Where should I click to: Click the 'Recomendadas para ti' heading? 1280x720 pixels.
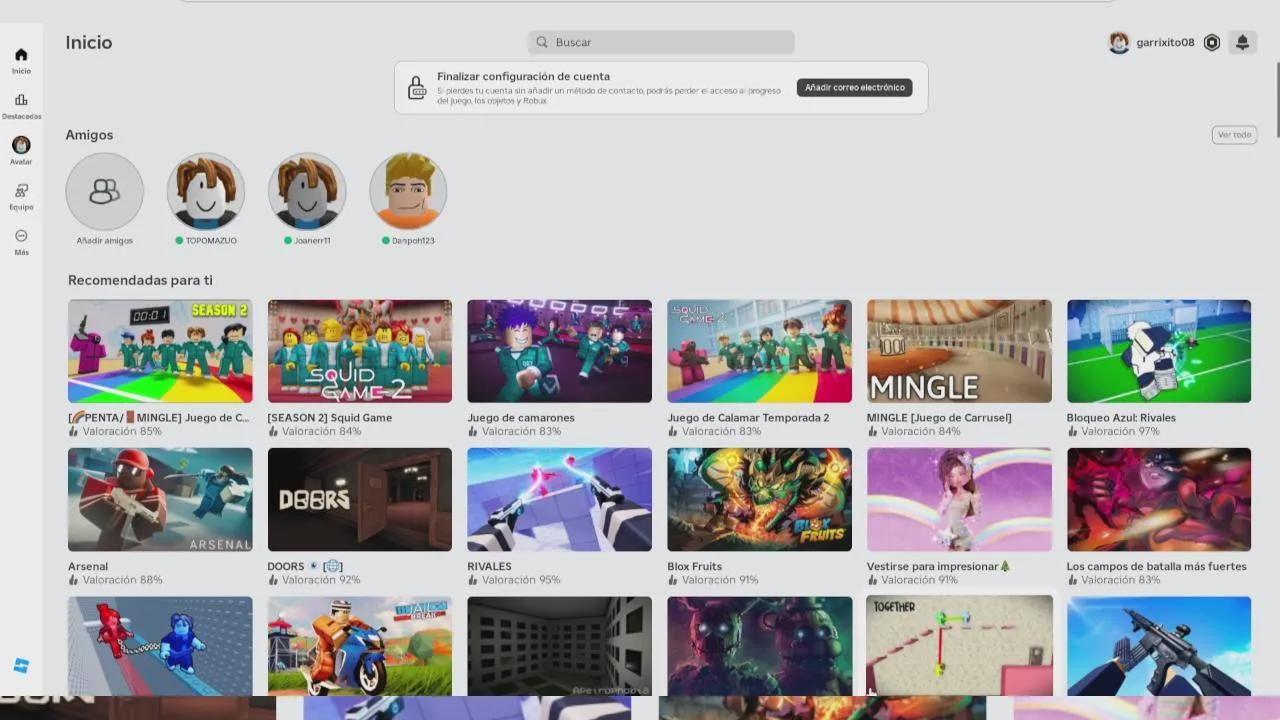pos(140,280)
